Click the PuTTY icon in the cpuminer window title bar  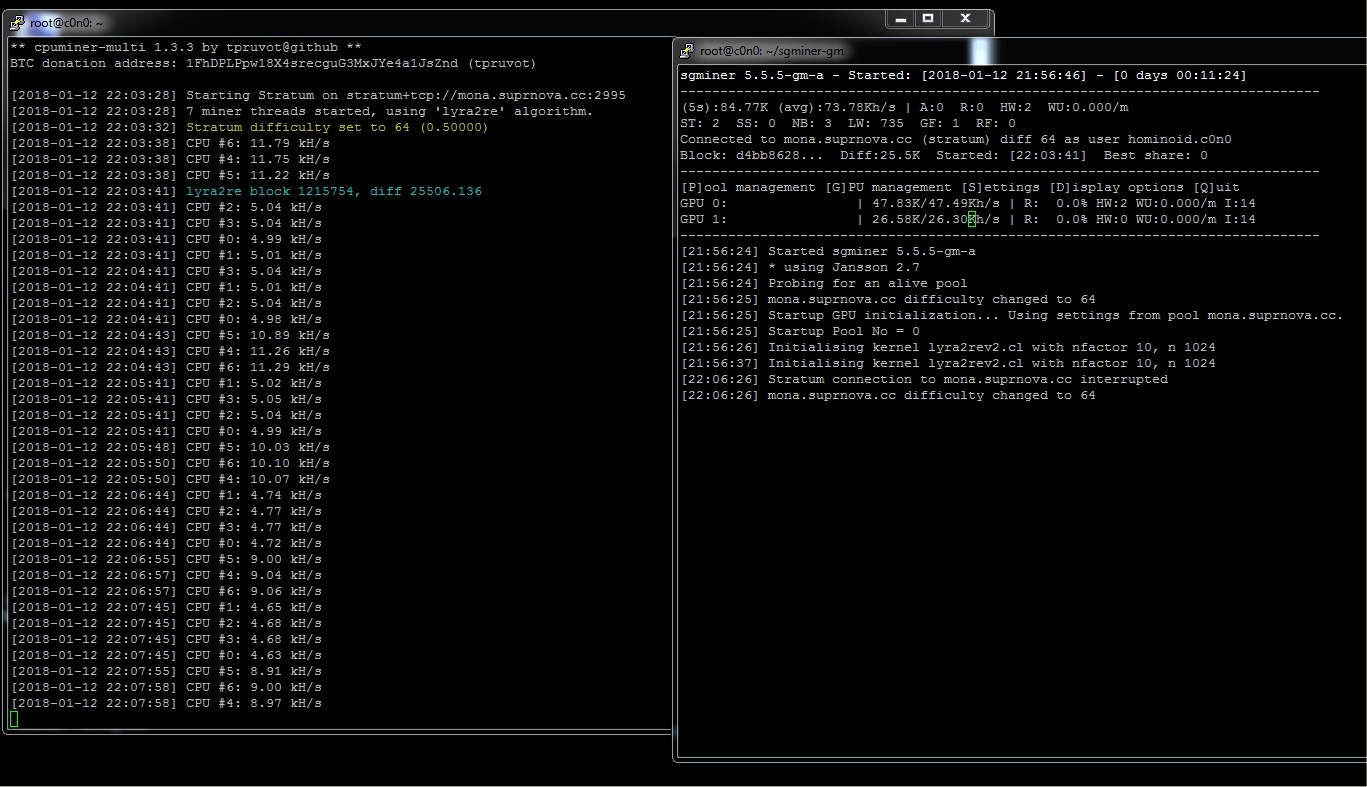pyautogui.click(x=18, y=22)
